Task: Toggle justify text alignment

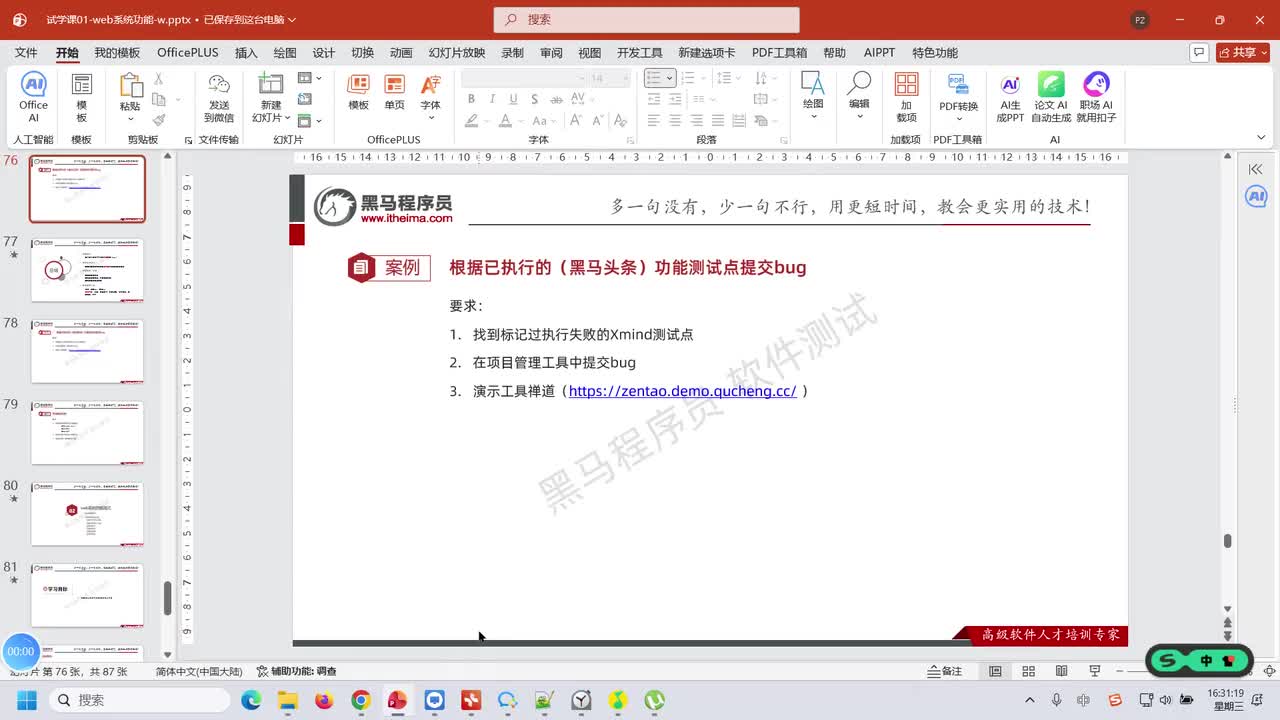Action: click(x=719, y=120)
